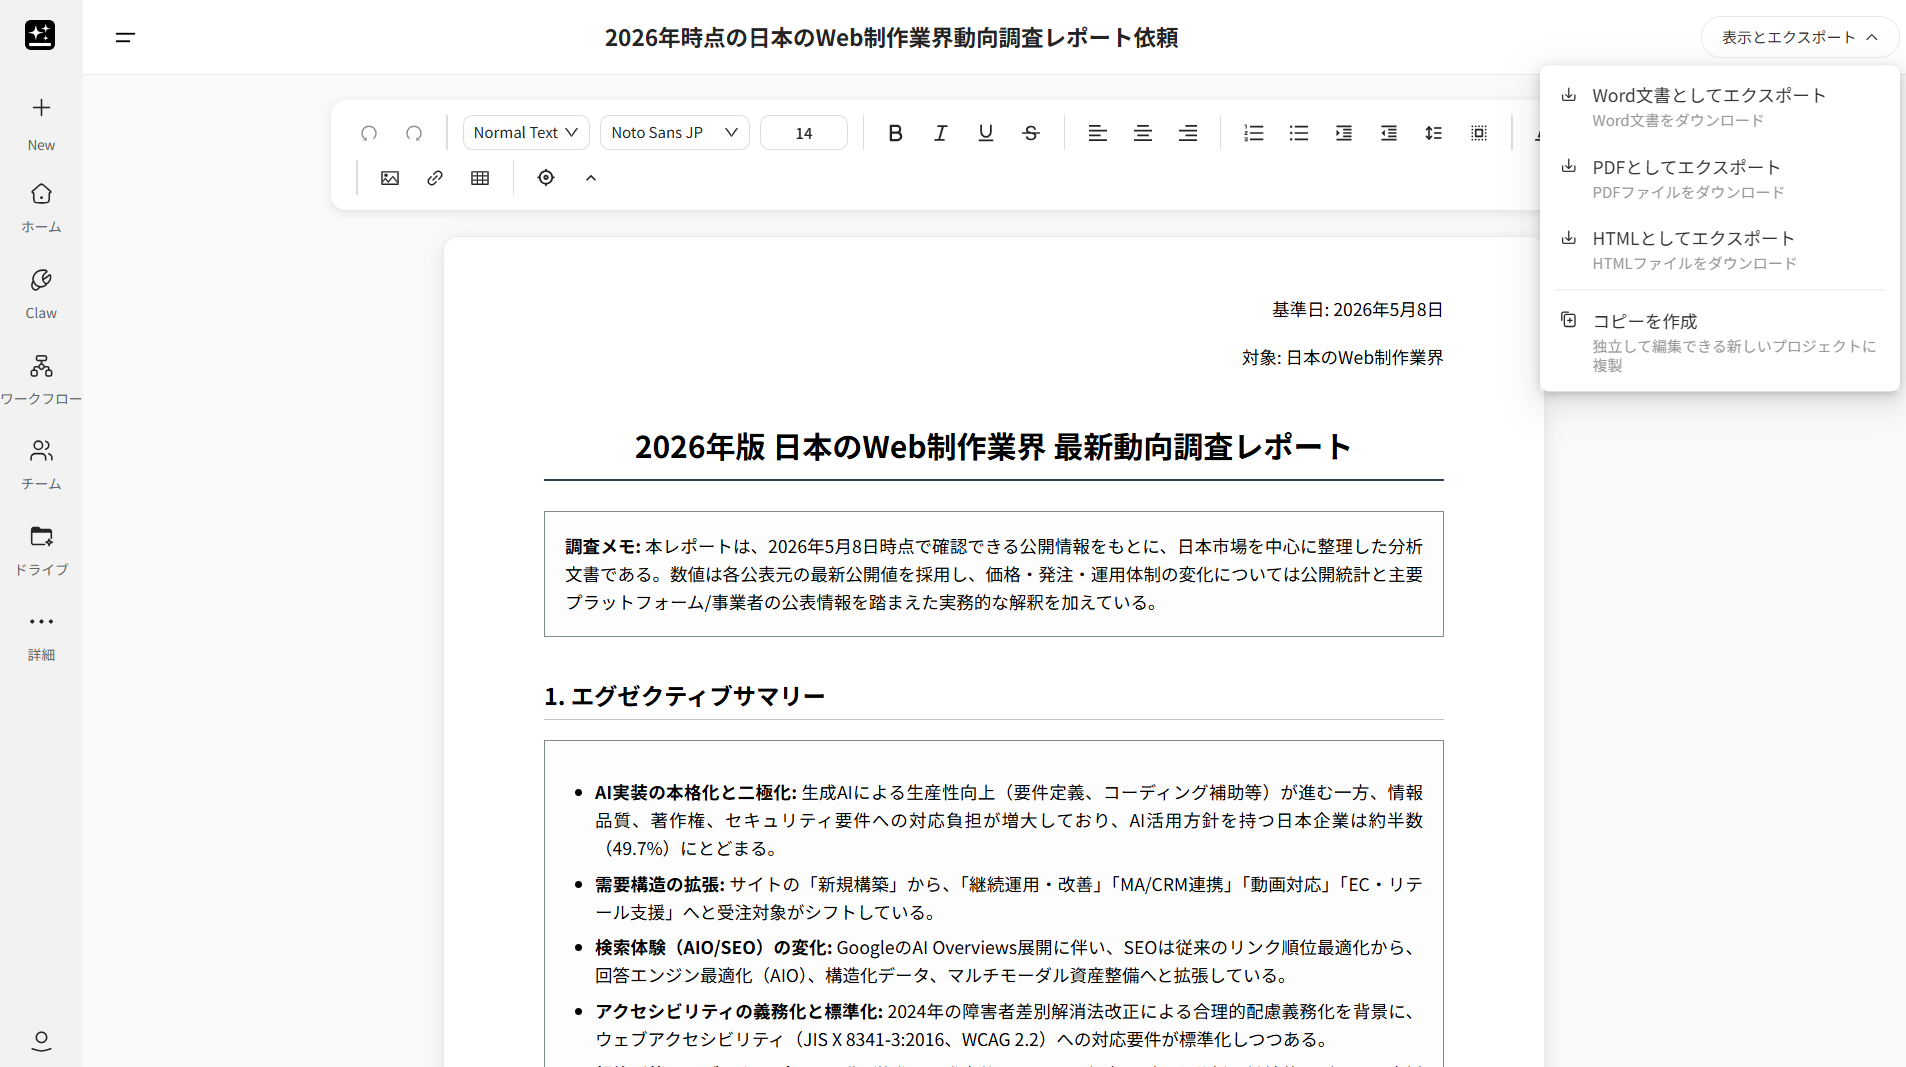Viewport: 1906px width, 1067px height.
Task: Toggle strikethrough formatting
Action: [1031, 133]
